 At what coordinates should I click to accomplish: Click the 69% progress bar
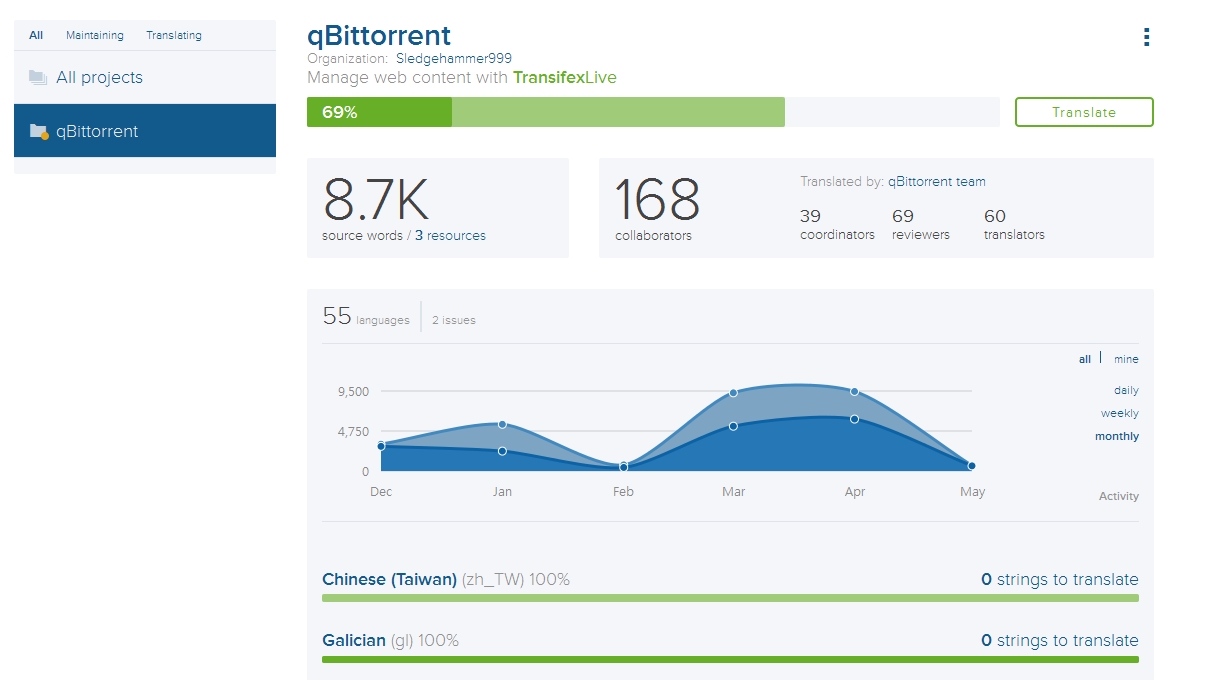[653, 112]
